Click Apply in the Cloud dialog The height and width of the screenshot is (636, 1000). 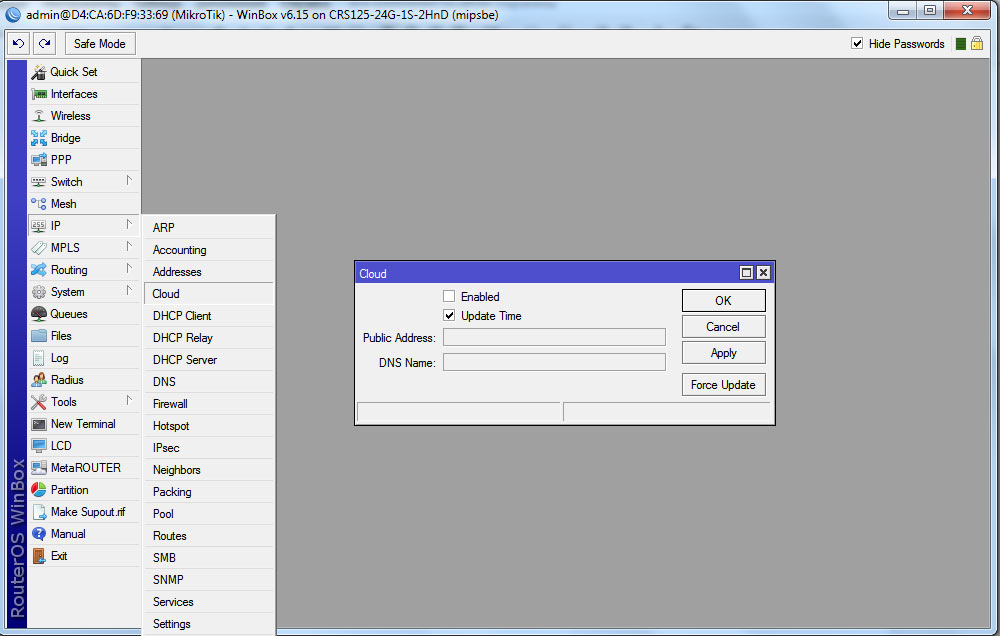tap(723, 353)
